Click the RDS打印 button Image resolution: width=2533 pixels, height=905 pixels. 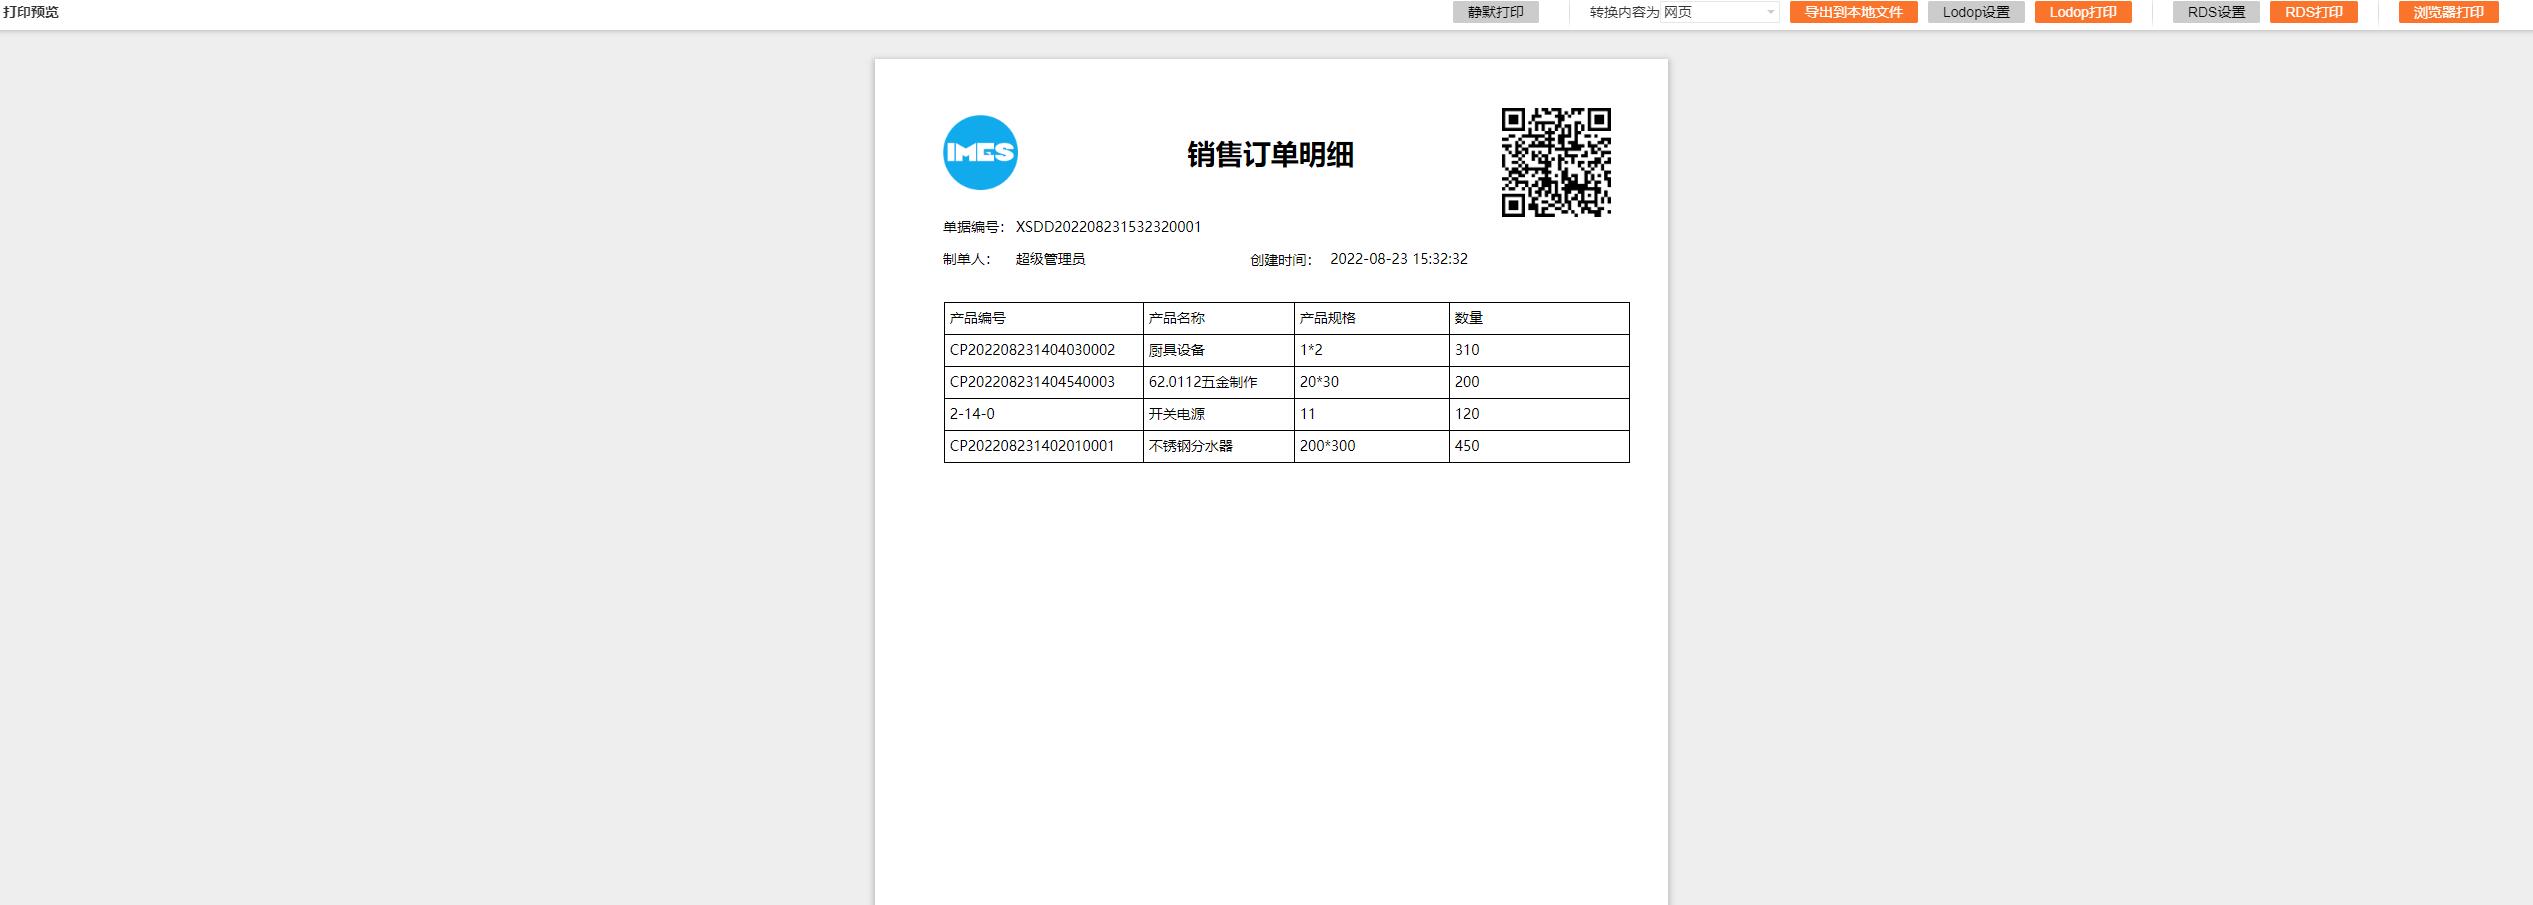click(2313, 12)
